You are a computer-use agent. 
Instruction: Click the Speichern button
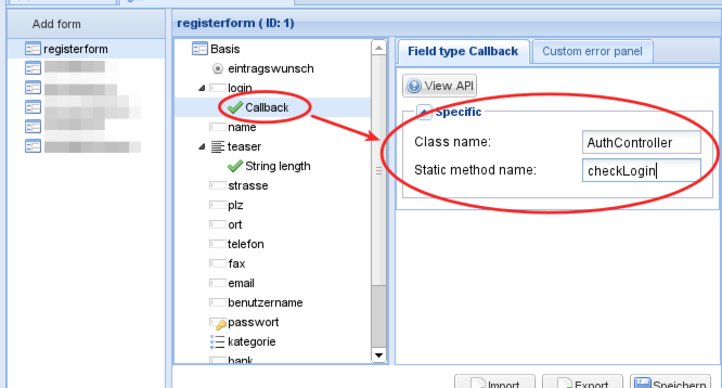tap(670, 382)
